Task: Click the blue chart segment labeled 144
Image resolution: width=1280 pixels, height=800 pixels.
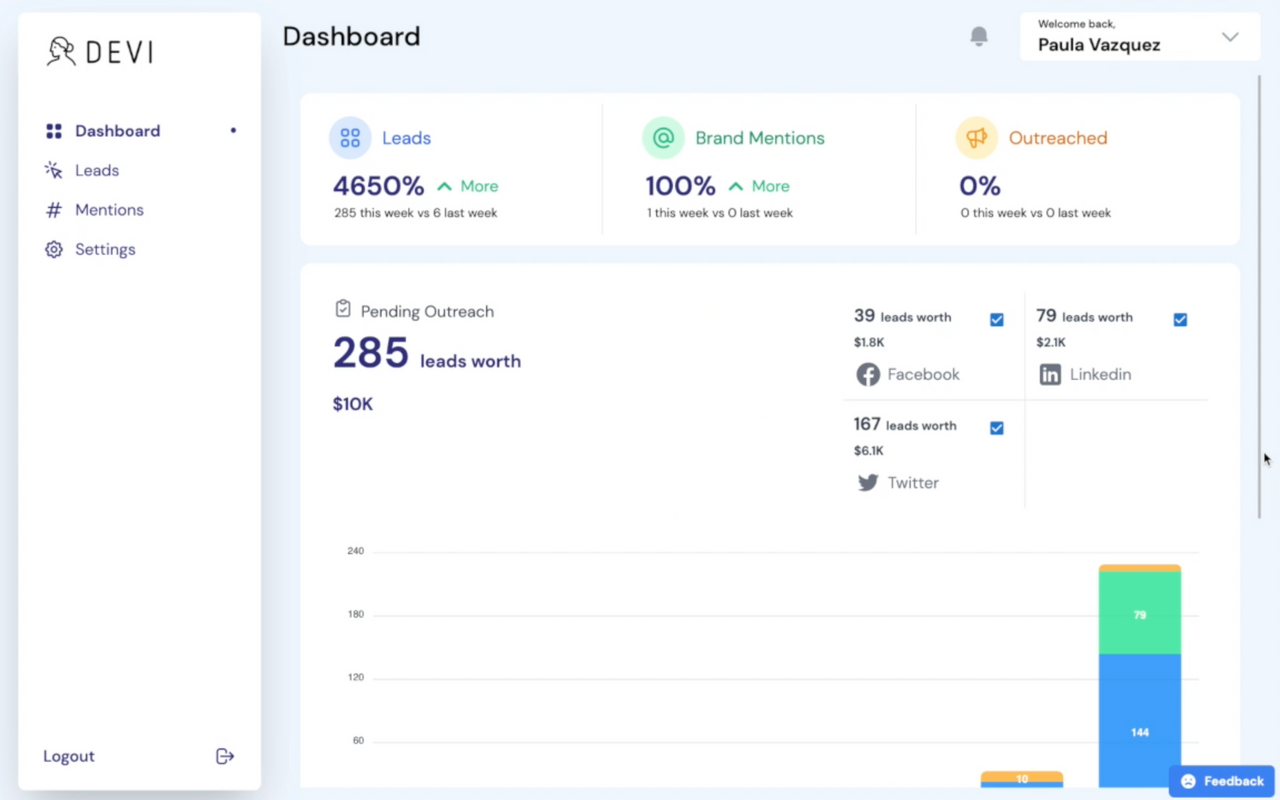Action: tap(1140, 721)
